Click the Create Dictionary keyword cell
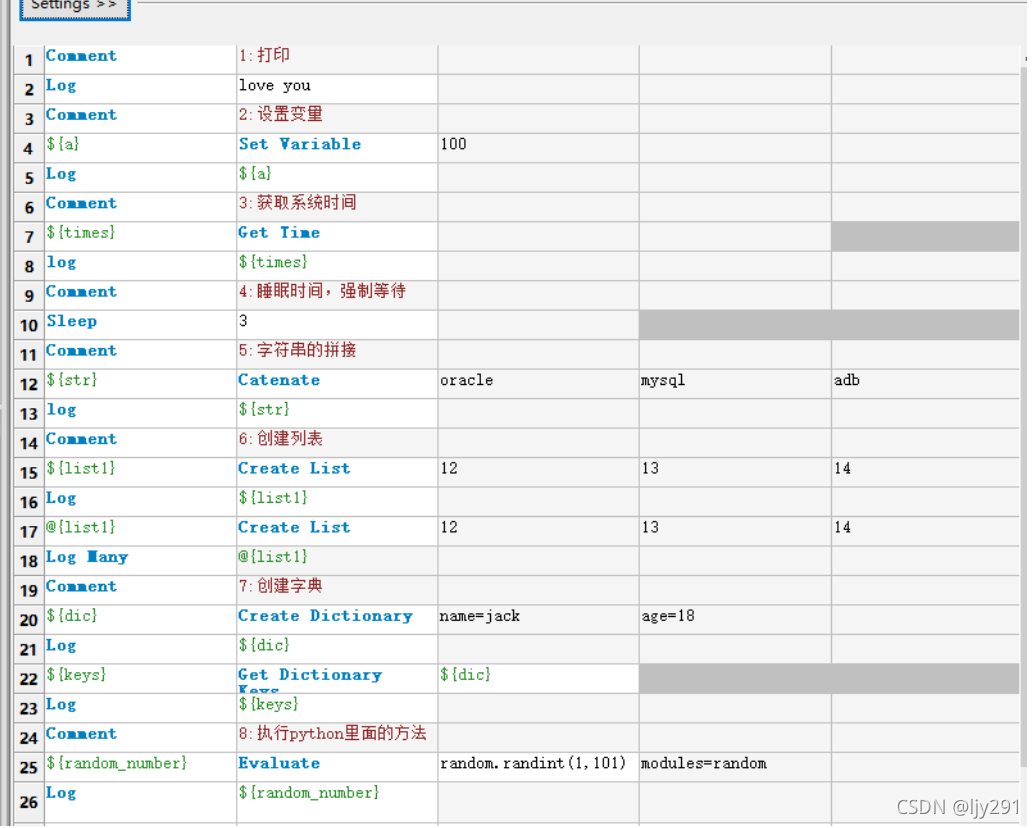1033x828 pixels. pos(337,620)
